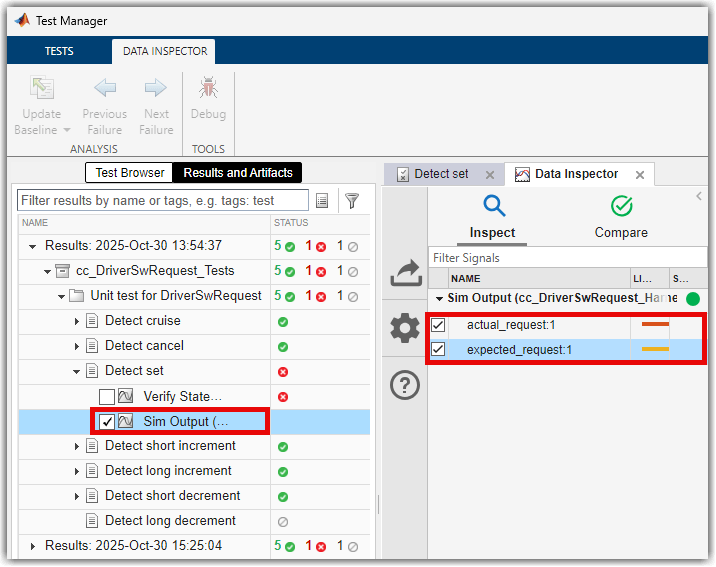Viewport: 716px width, 567px height.
Task: Go to Previous Failure
Action: (105, 105)
